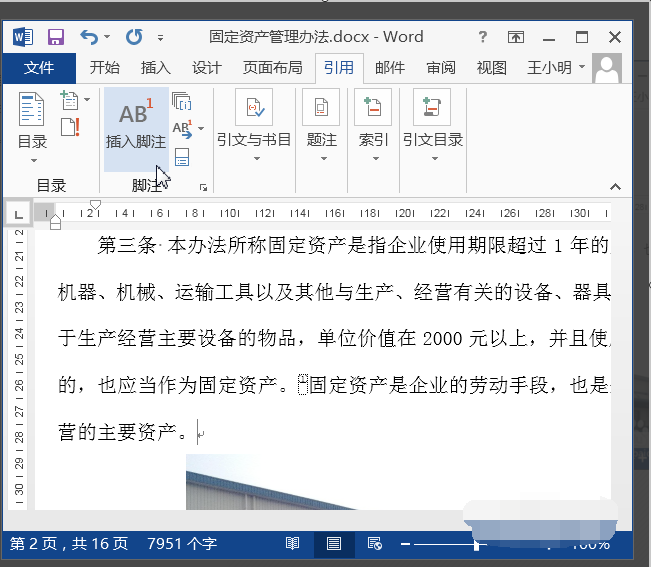Click the number 2000 in the document
This screenshot has height=567, width=651.
click(443, 339)
